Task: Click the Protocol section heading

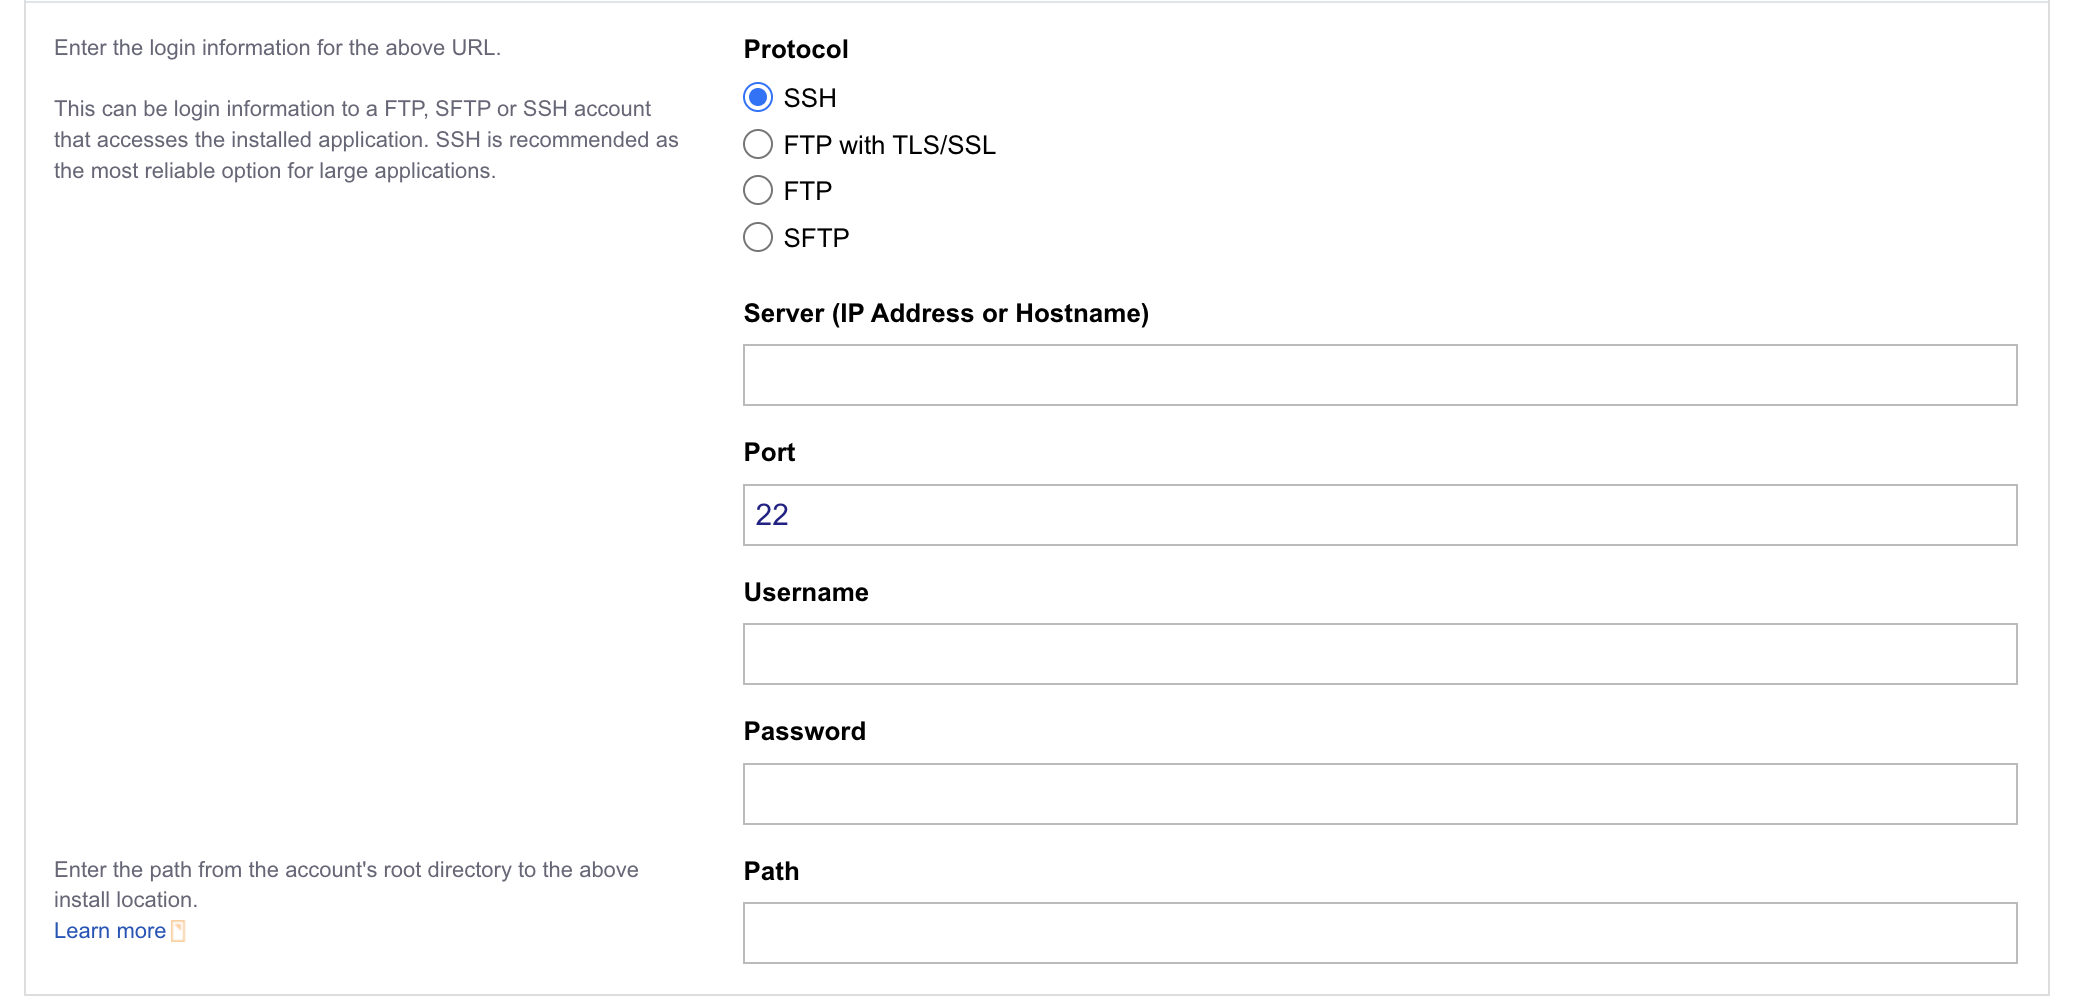Action: (x=795, y=48)
